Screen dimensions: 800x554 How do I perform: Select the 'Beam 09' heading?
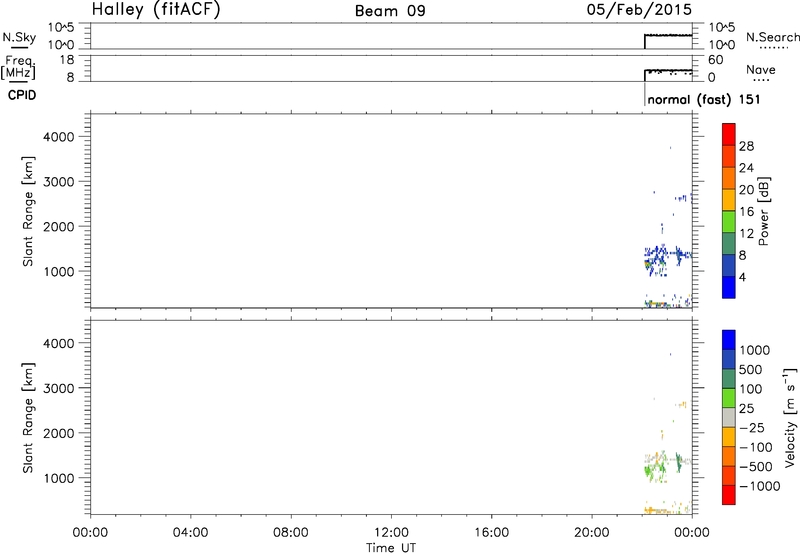click(390, 11)
